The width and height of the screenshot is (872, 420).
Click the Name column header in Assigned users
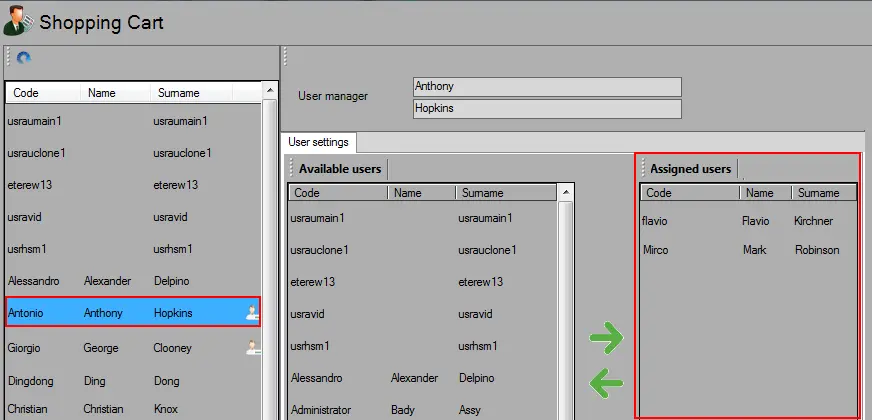point(765,193)
